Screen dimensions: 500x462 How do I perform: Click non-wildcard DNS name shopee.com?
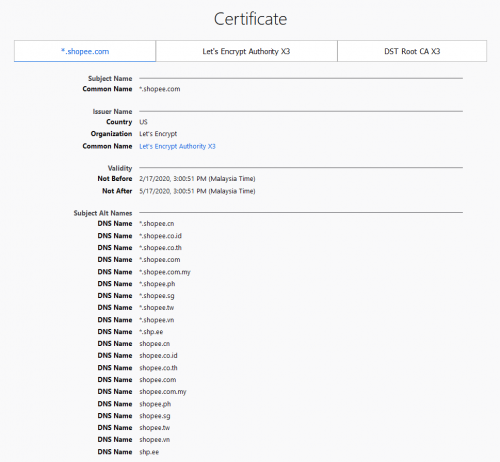tap(158, 380)
